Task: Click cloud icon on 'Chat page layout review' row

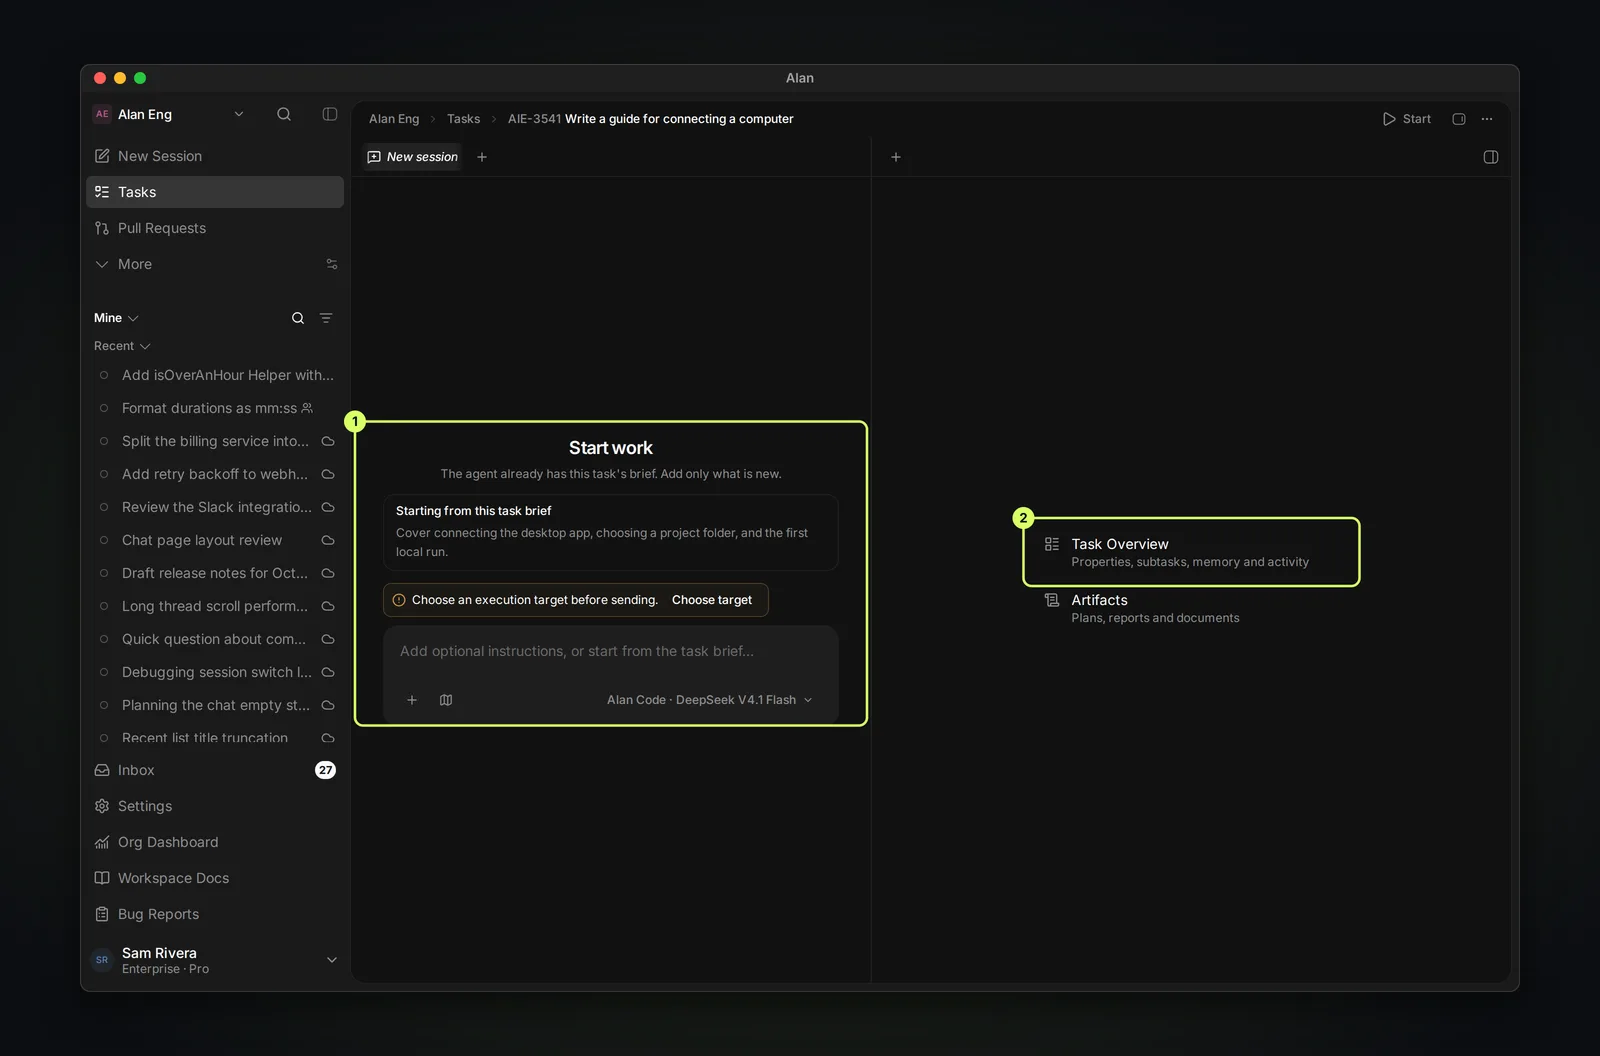Action: tap(328, 540)
